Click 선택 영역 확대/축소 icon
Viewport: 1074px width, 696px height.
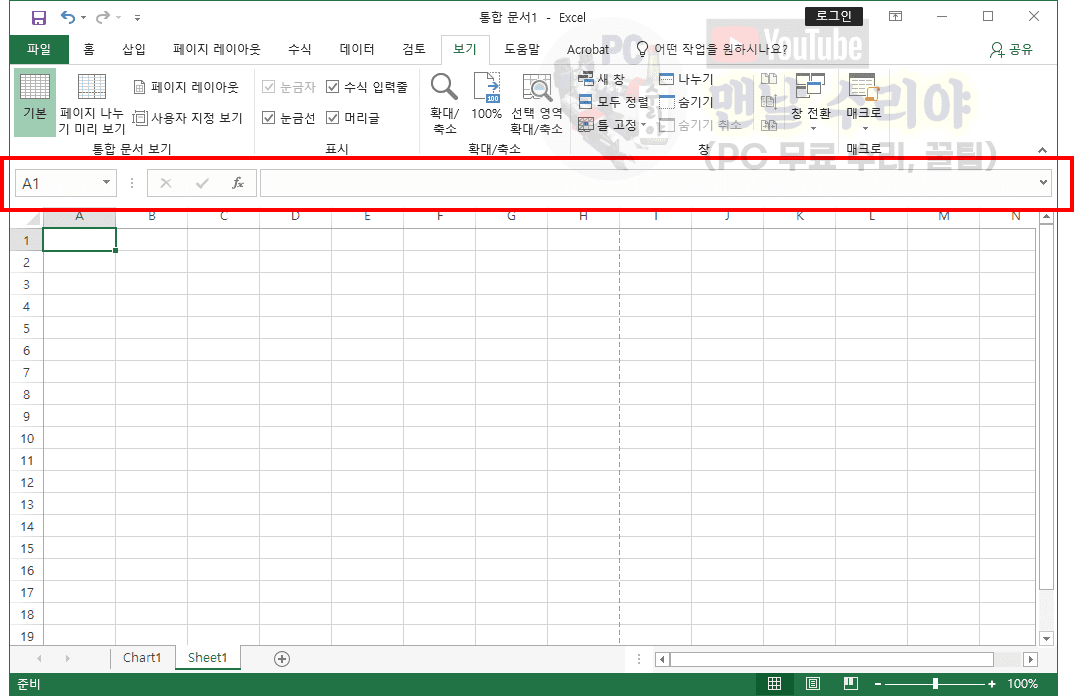pyautogui.click(x=537, y=100)
